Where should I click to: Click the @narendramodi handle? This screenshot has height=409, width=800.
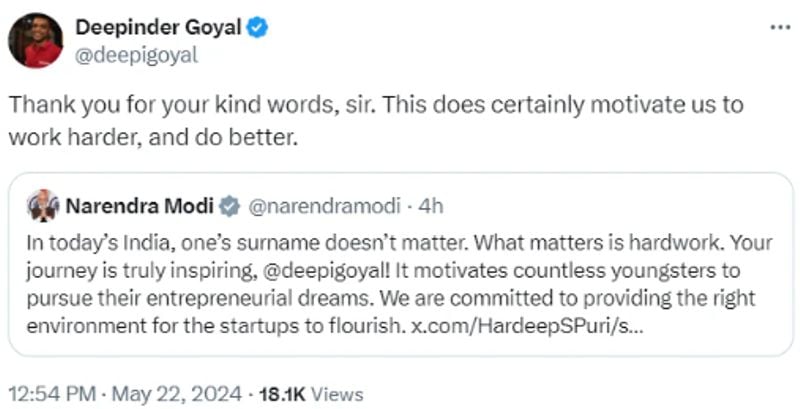point(324,207)
